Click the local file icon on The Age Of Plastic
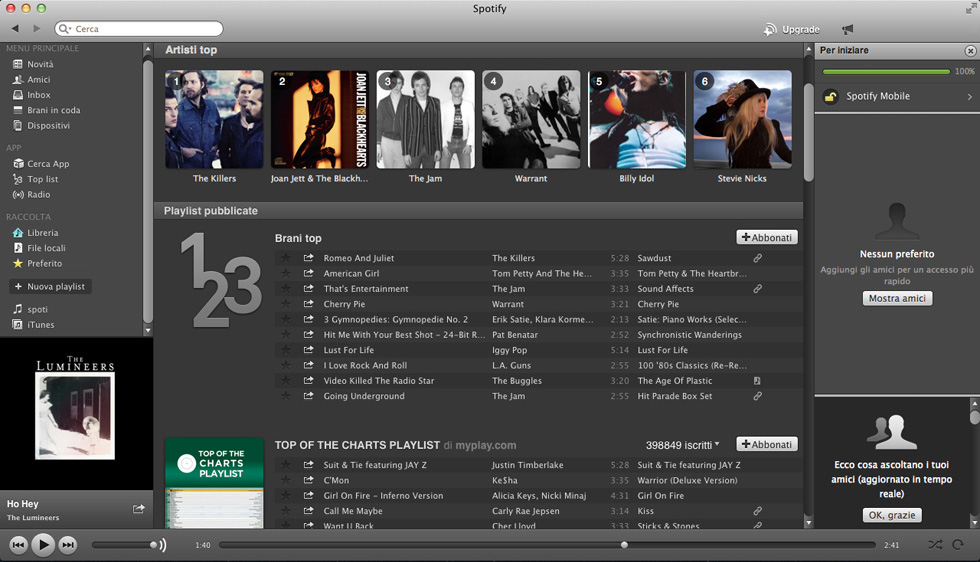The width and height of the screenshot is (980, 562). 758,381
